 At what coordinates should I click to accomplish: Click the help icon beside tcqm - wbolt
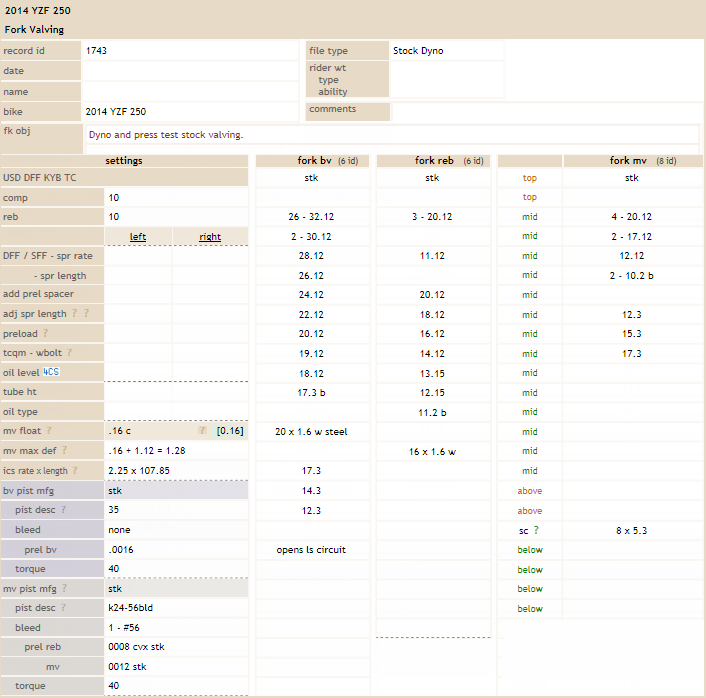[x=71, y=353]
